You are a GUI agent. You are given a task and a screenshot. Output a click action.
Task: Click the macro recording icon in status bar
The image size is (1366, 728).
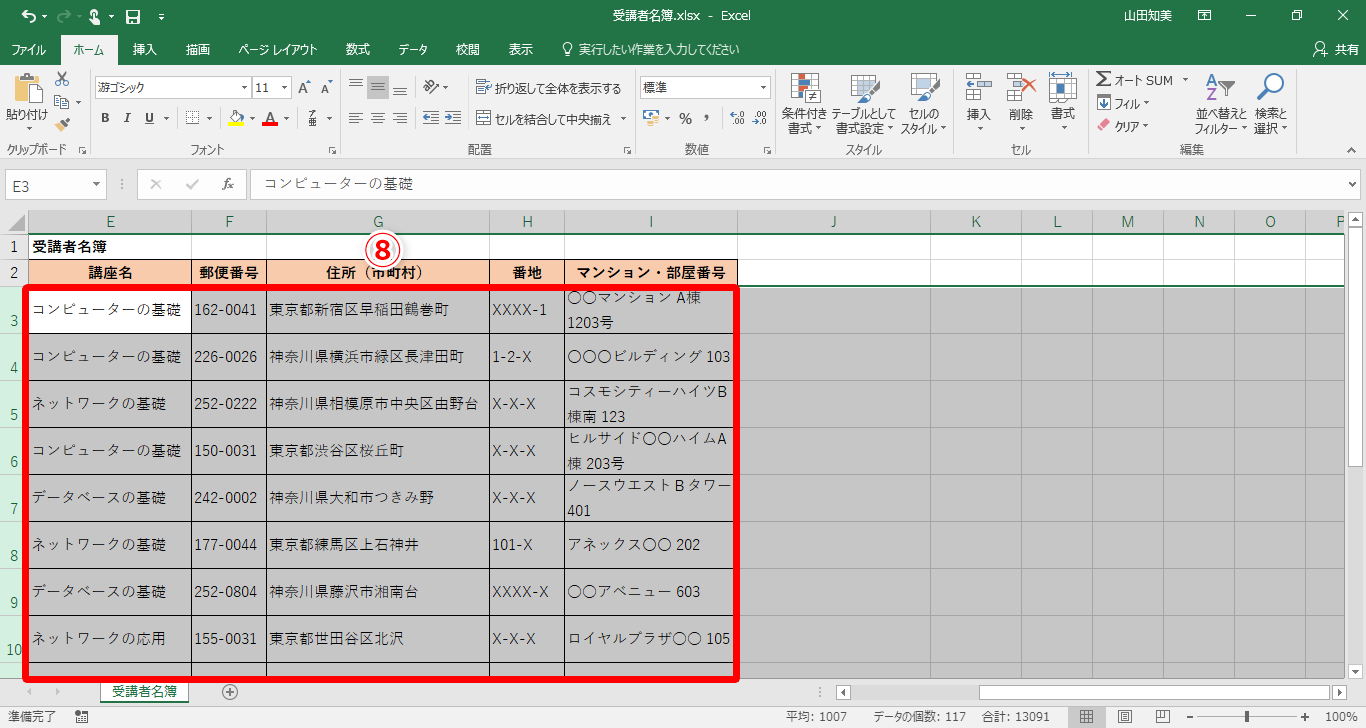[x=81, y=716]
